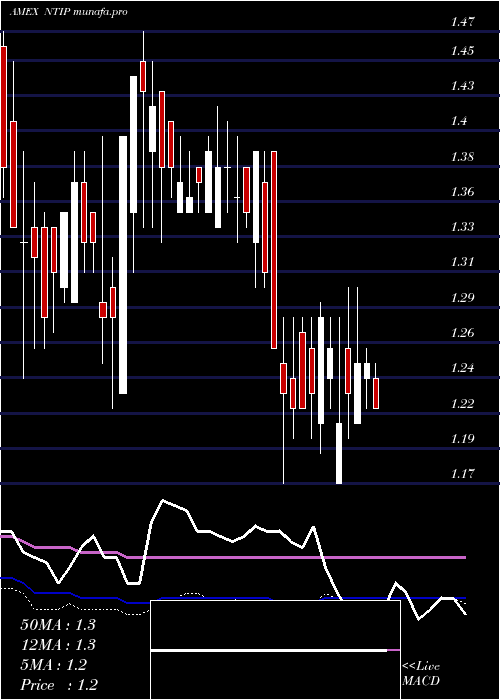Click the 5MA : 1.2 legend entry
This screenshot has height=700, width=500.
click(x=54, y=665)
